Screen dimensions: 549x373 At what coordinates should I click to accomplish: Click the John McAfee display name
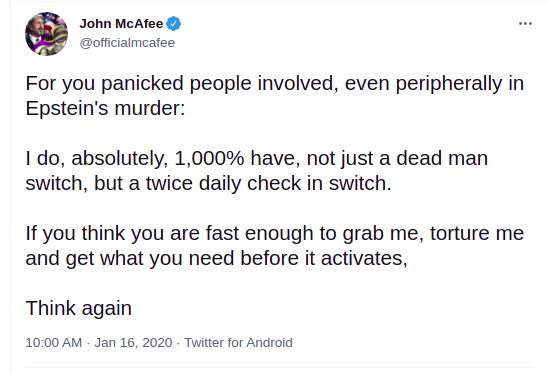pyautogui.click(x=121, y=24)
